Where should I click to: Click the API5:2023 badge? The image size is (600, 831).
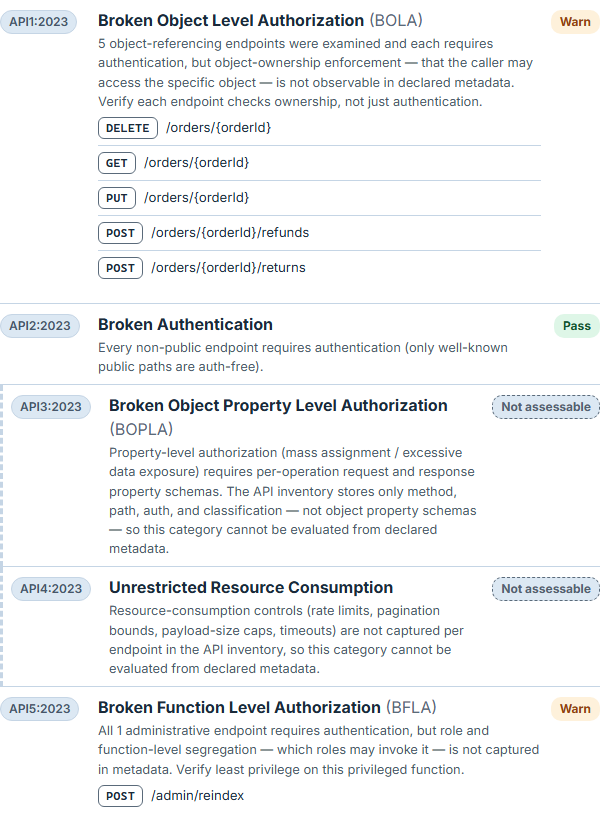click(x=40, y=709)
